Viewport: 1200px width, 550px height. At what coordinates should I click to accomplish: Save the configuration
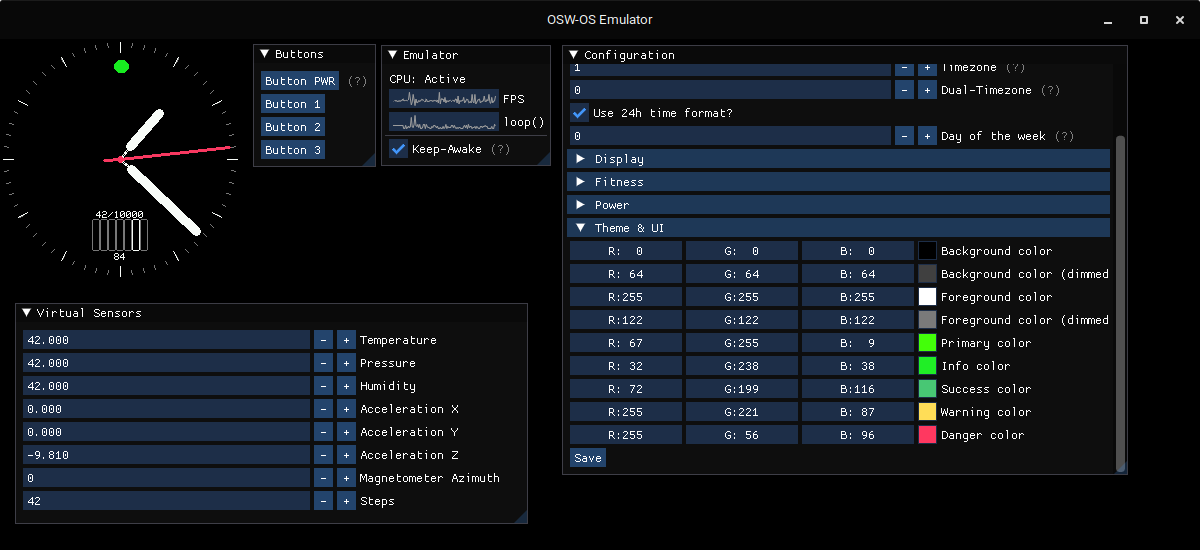pyautogui.click(x=588, y=458)
